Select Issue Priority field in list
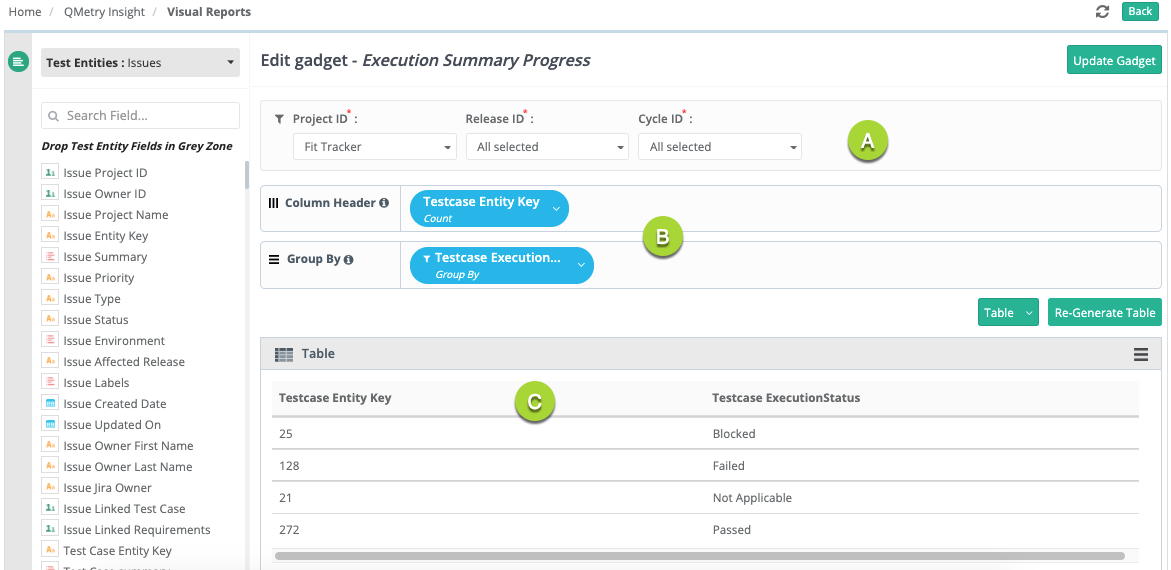Image resolution: width=1171 pixels, height=570 pixels. (98, 278)
